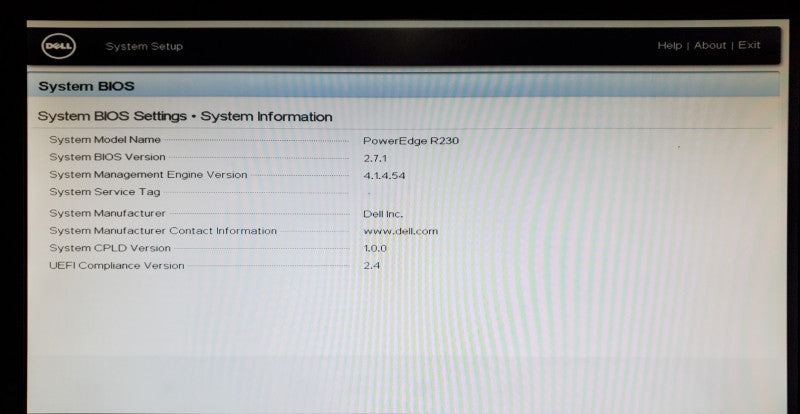Select the System BIOS Version label

click(107, 157)
